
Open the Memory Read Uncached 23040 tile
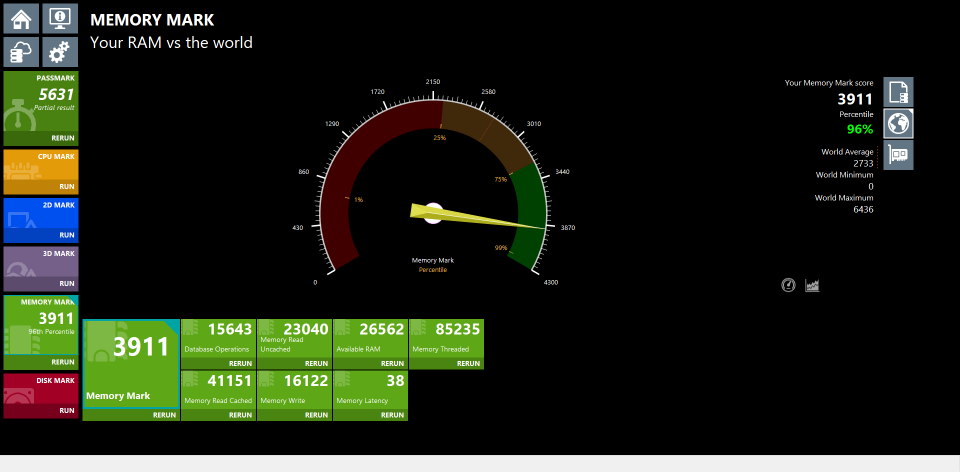point(294,339)
